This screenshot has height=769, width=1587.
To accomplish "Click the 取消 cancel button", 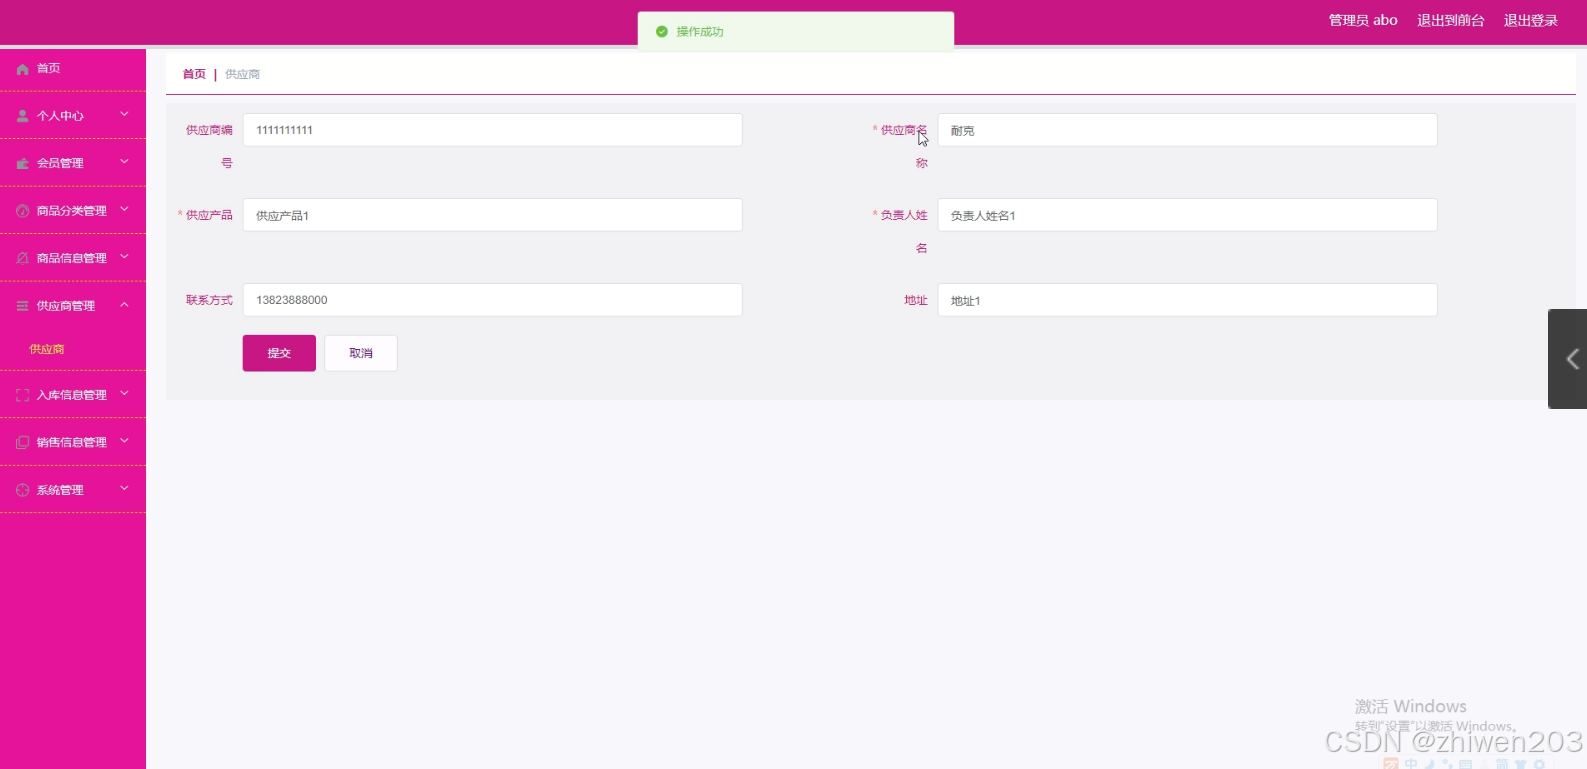I will [x=361, y=353].
